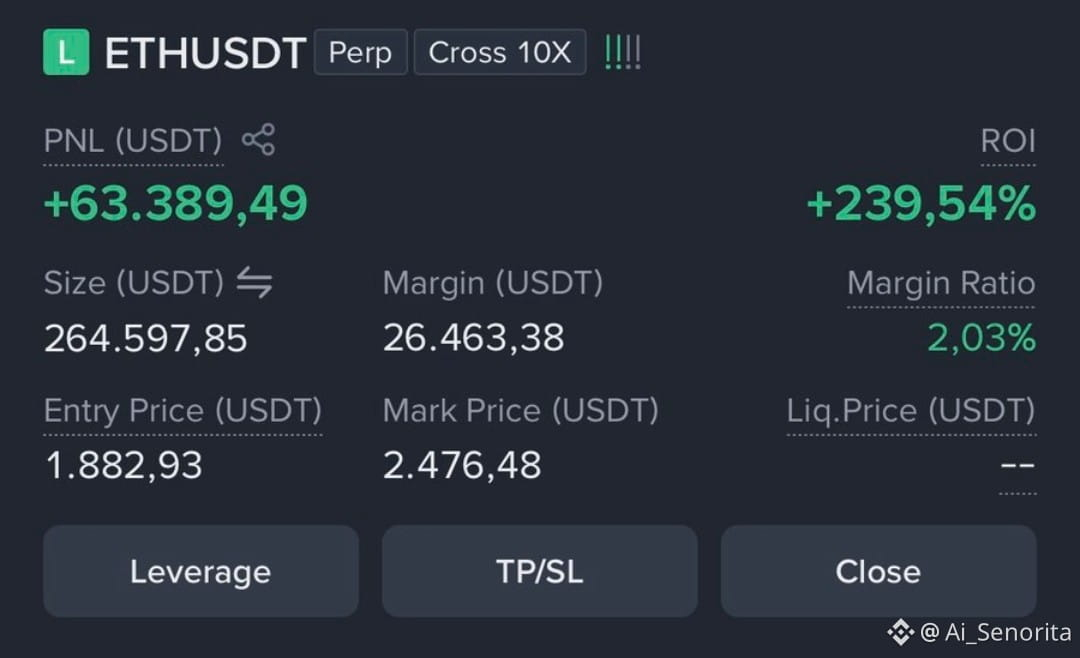Image resolution: width=1080 pixels, height=658 pixels.
Task: Tap the Margin Ratio label
Action: coord(941,283)
